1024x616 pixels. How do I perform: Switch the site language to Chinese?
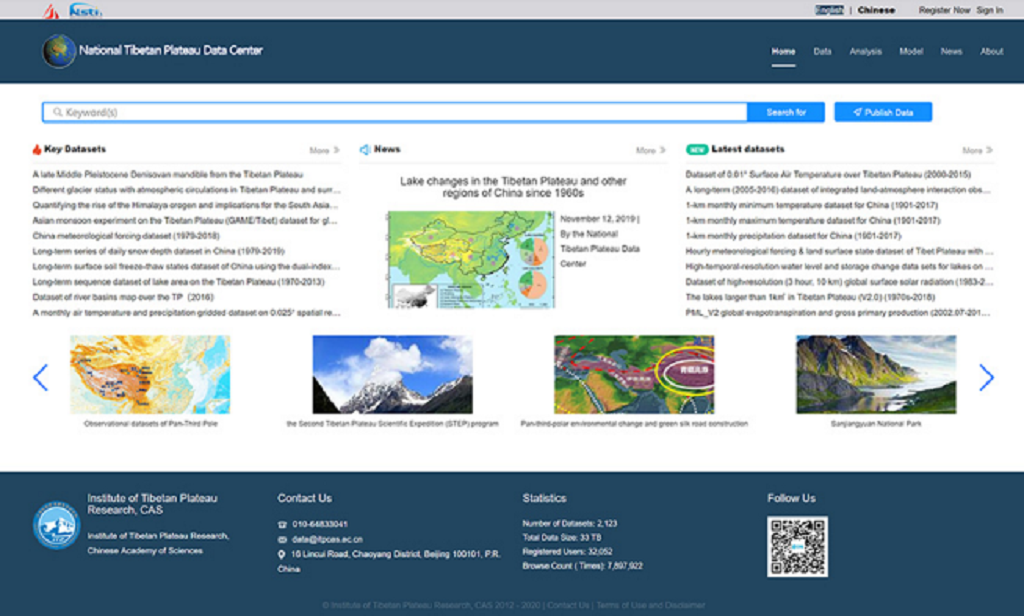click(x=876, y=10)
